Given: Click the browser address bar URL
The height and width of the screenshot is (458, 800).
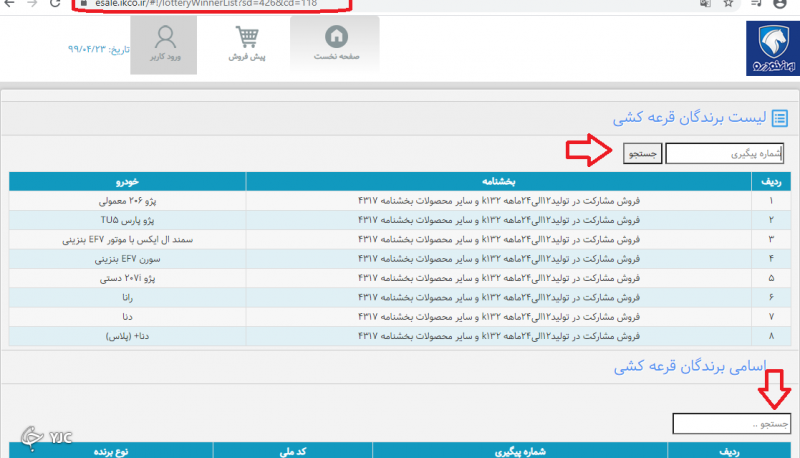Looking at the screenshot, I should [x=200, y=5].
